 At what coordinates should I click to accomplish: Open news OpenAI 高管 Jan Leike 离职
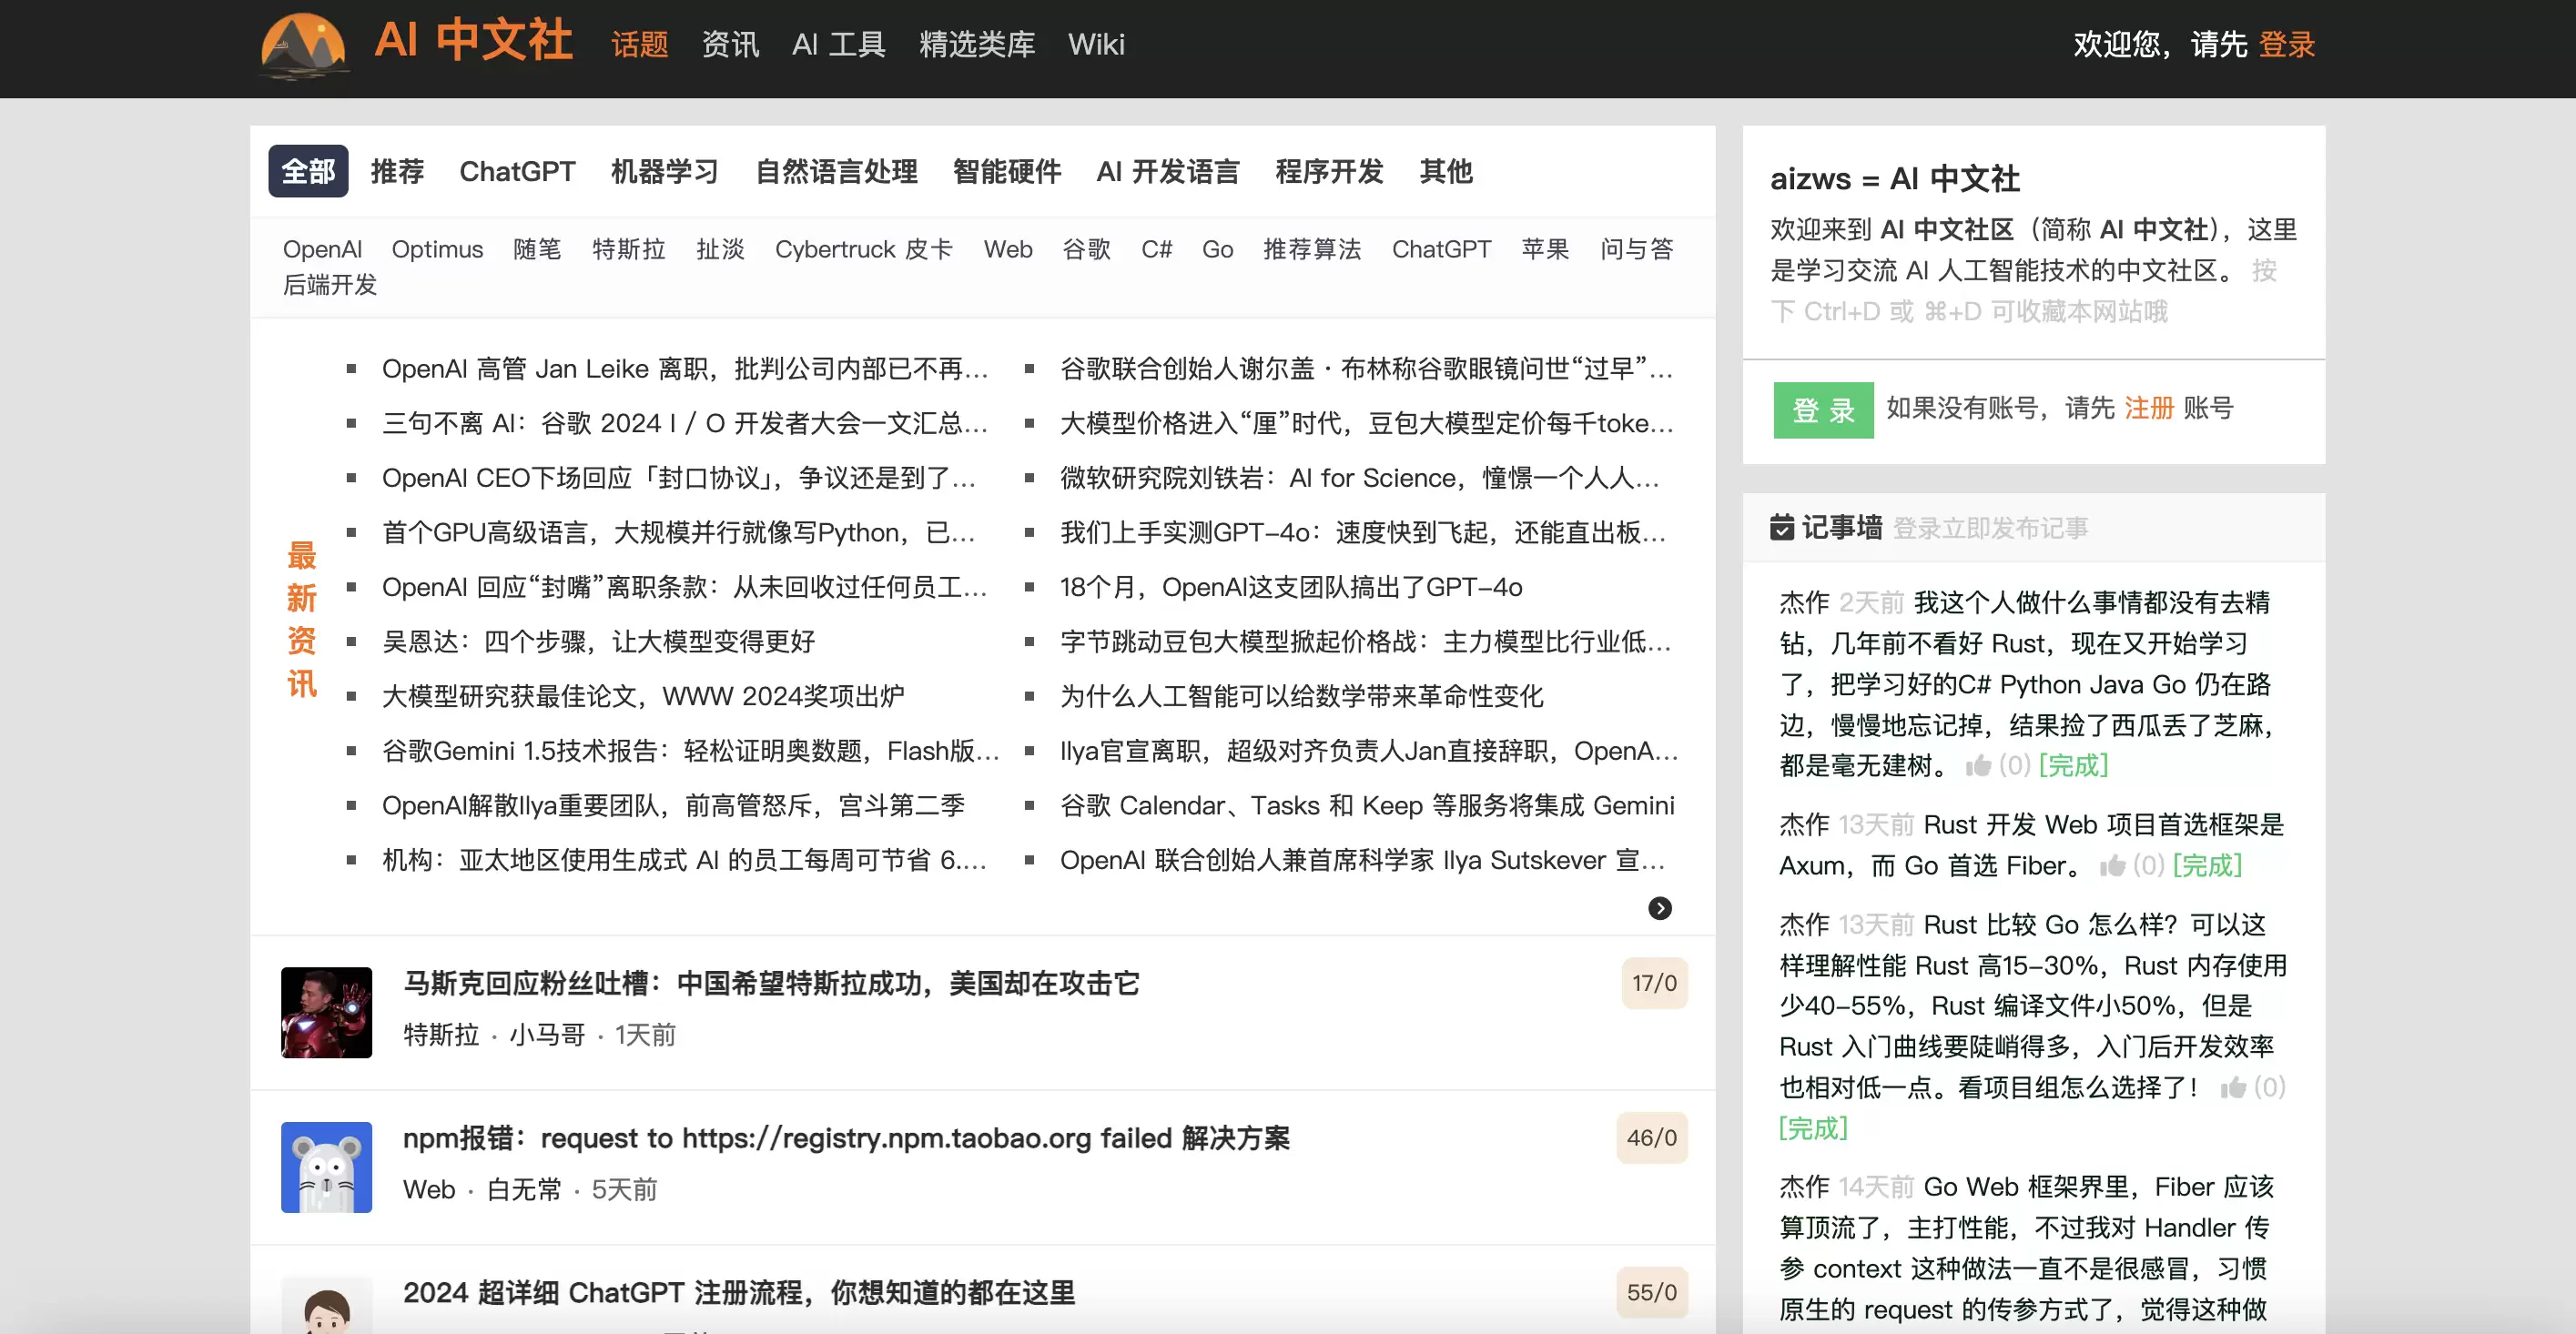coord(685,369)
